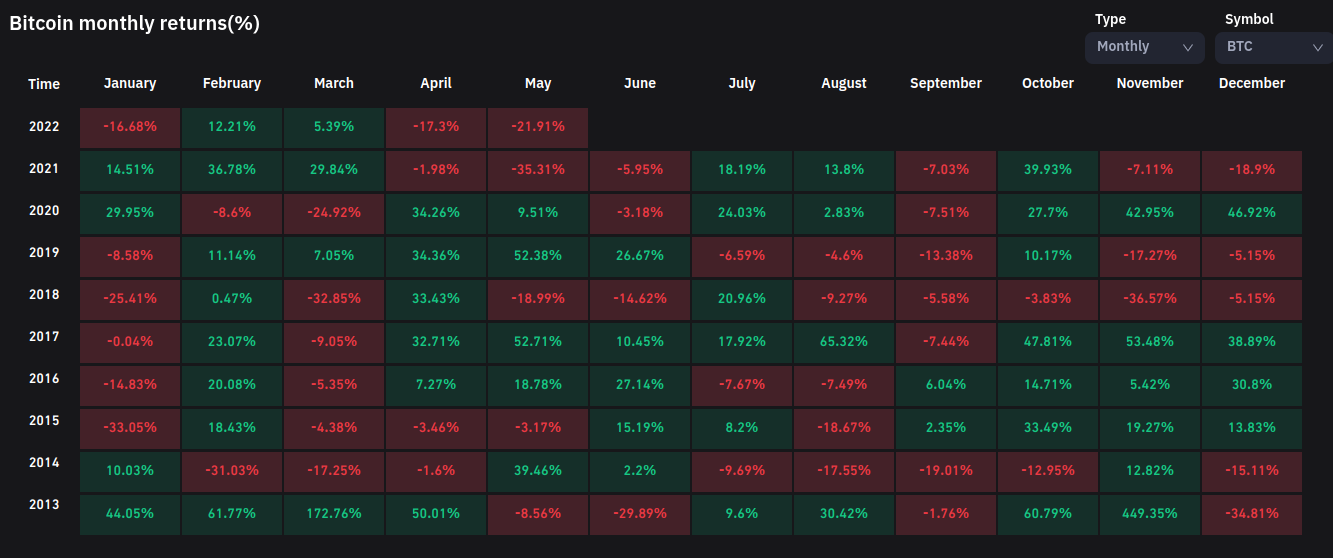Click the -33.05% January 2015 cell
The height and width of the screenshot is (558, 1333).
point(130,428)
